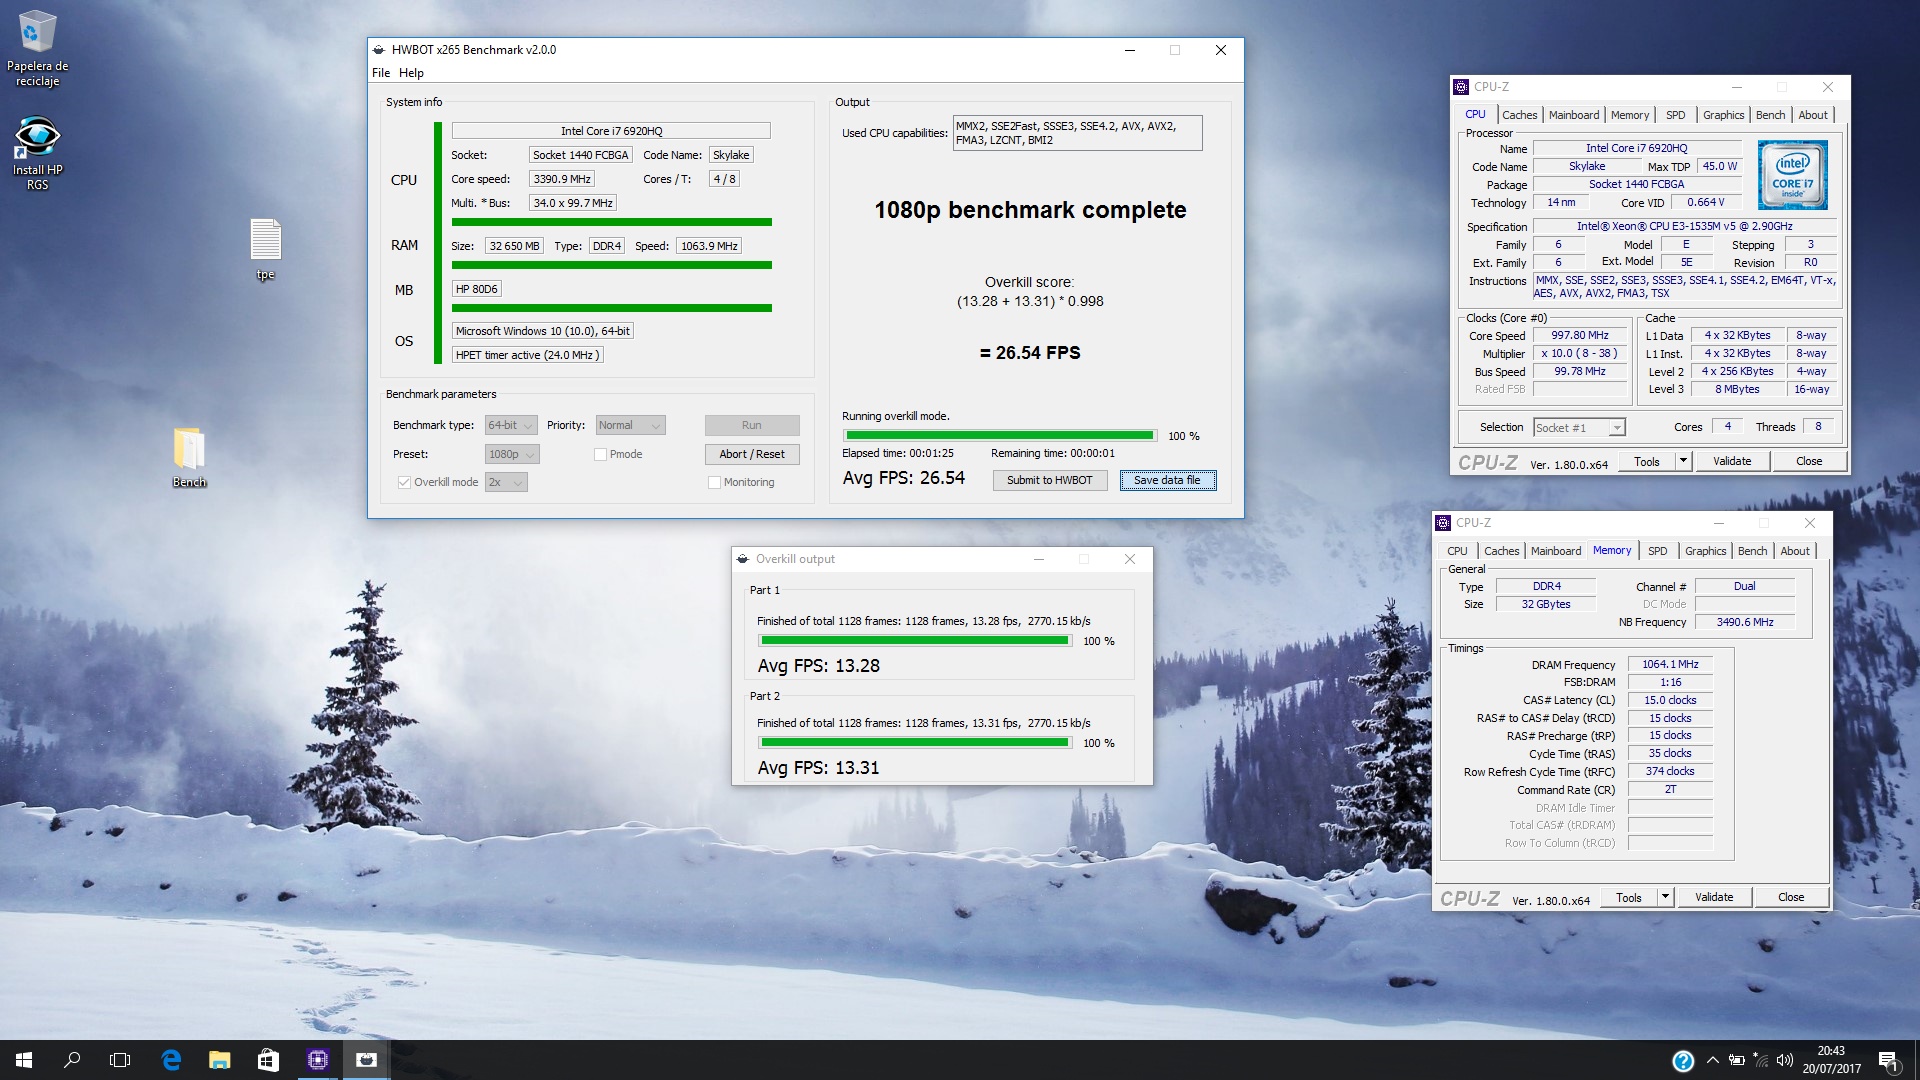Toggle the Overkill mode checkbox
The image size is (1920, 1080).
(404, 482)
